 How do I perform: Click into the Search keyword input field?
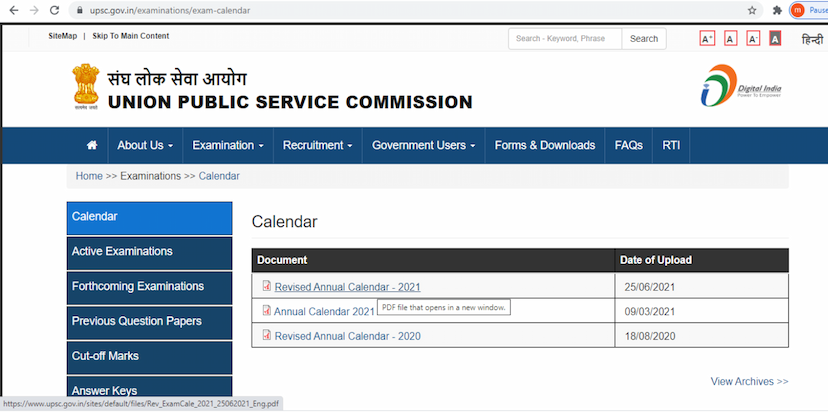[x=565, y=39]
